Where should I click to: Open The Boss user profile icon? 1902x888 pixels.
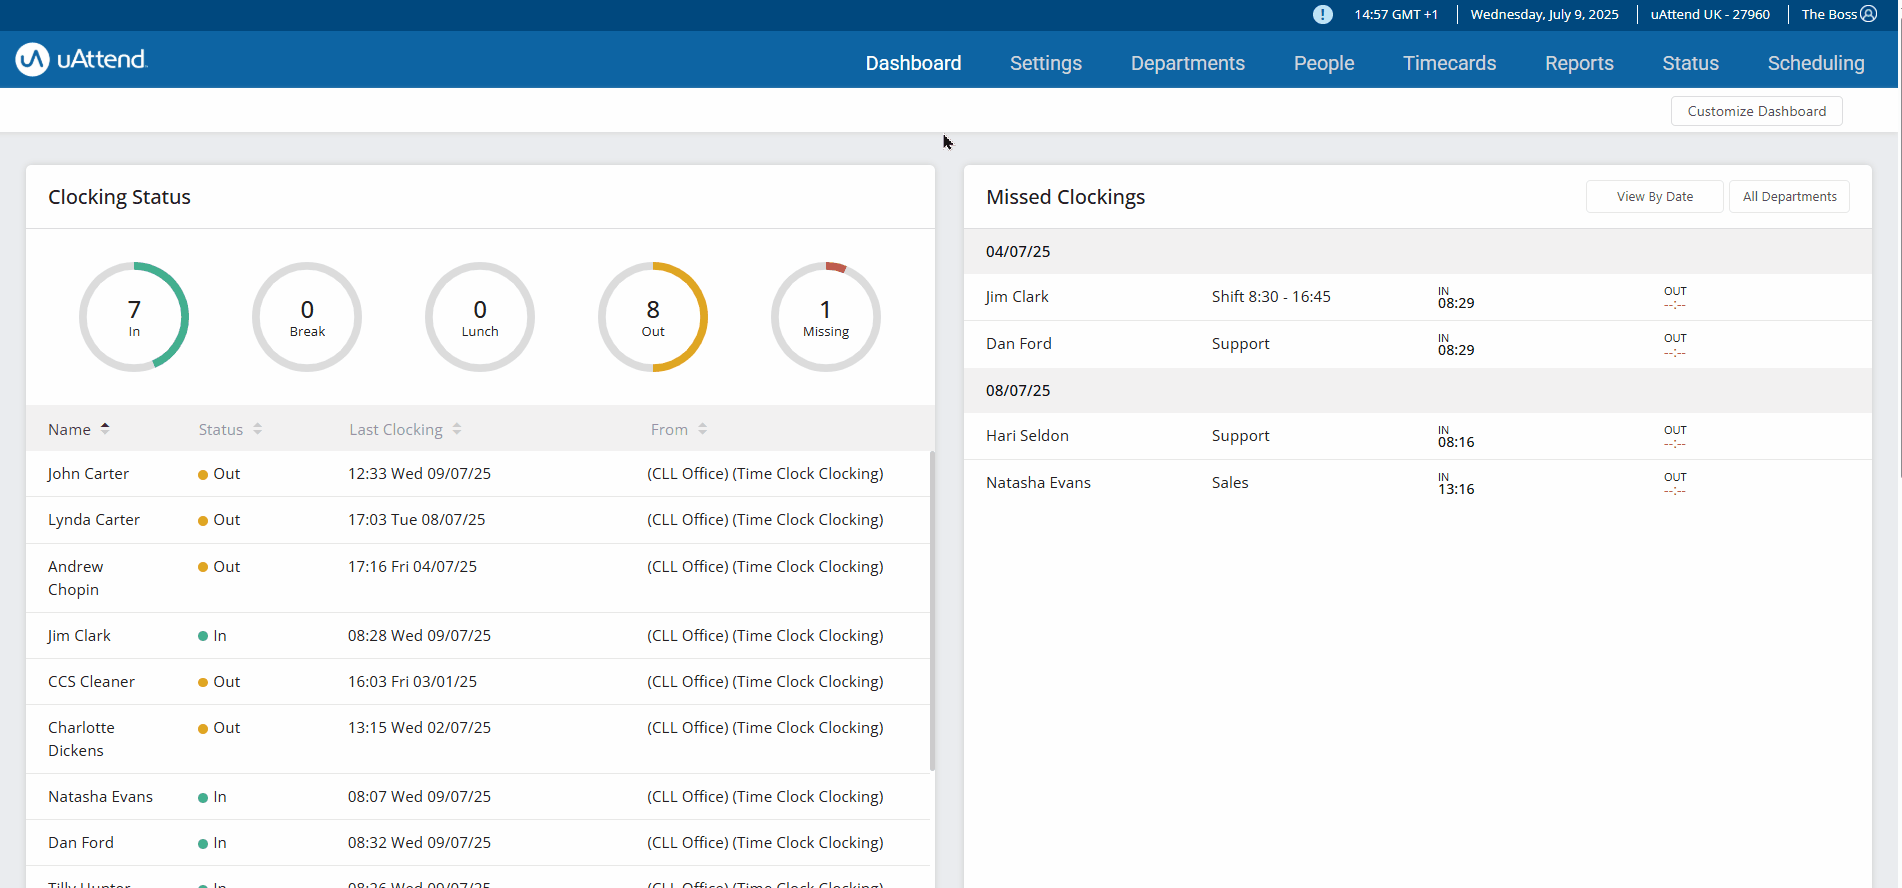(x=1868, y=14)
